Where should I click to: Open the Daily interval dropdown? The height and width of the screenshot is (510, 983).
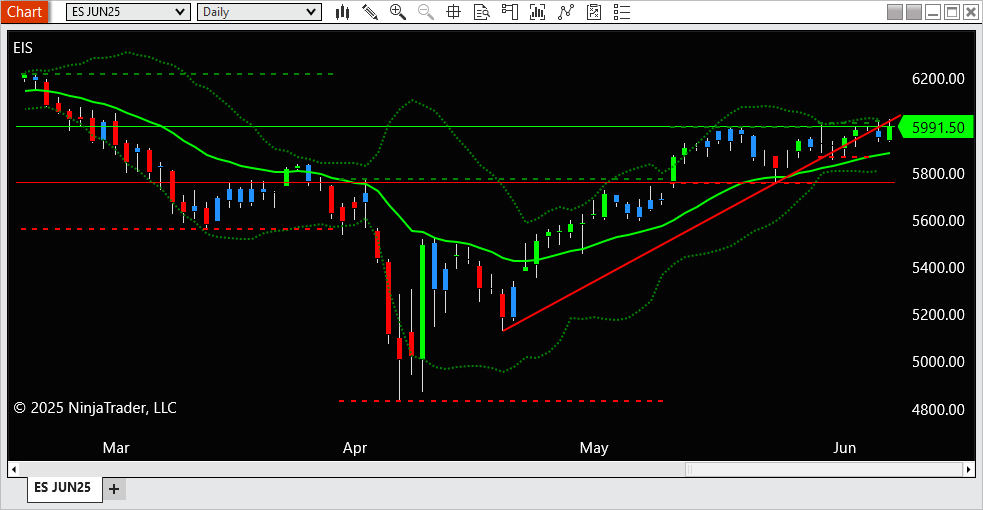(x=259, y=12)
